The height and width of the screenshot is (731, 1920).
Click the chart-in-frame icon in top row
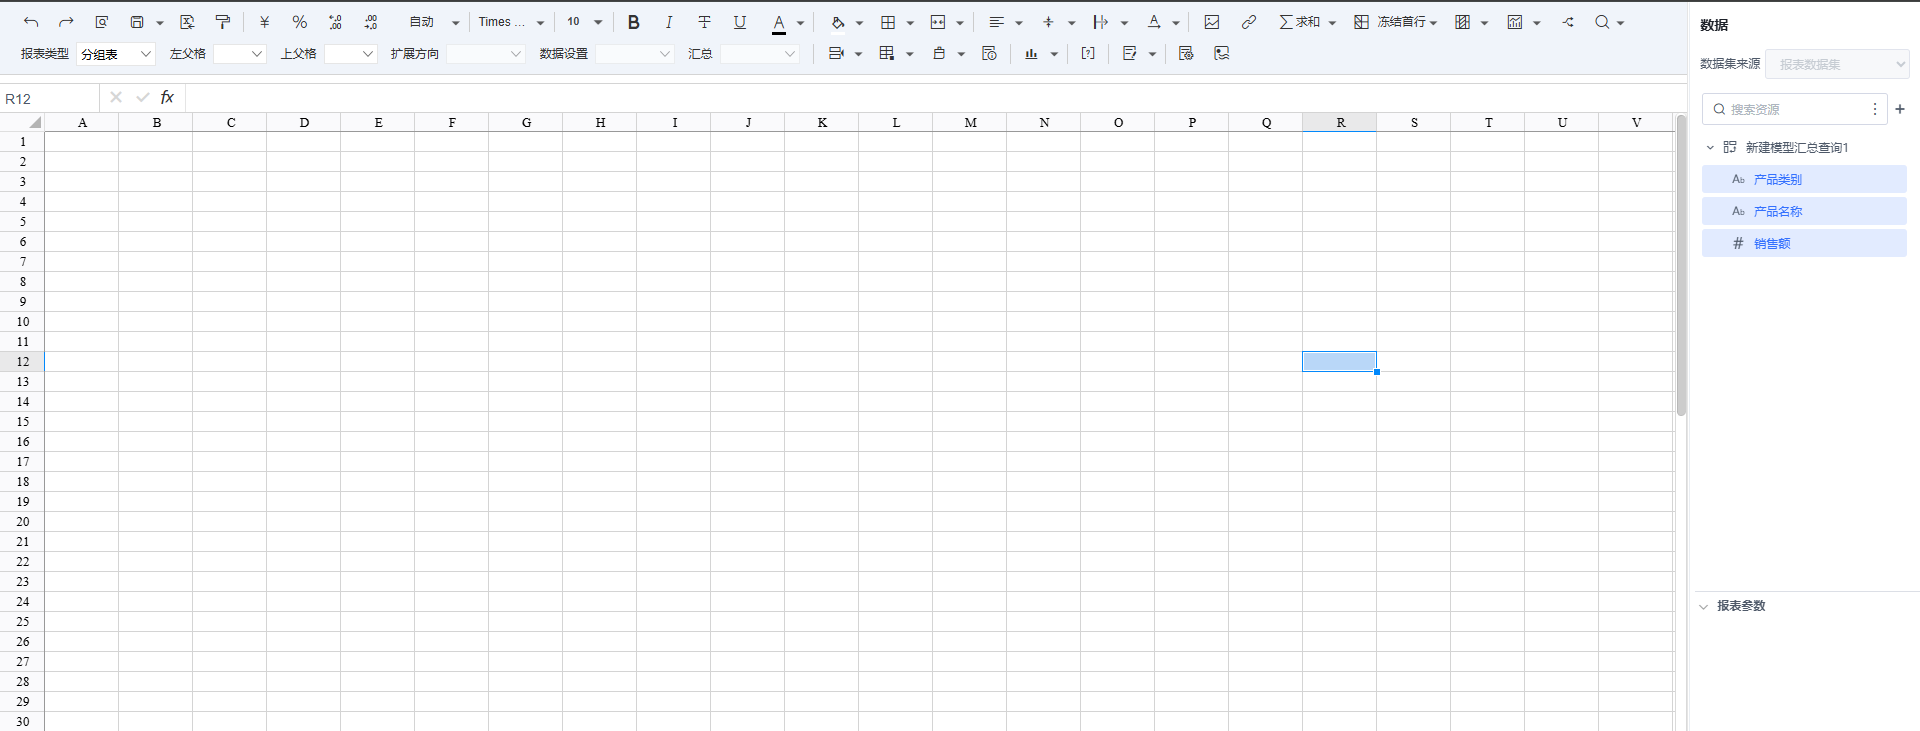click(1515, 22)
